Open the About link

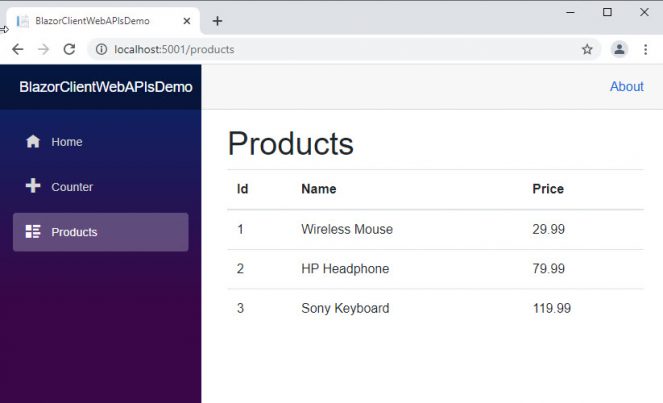tap(627, 87)
